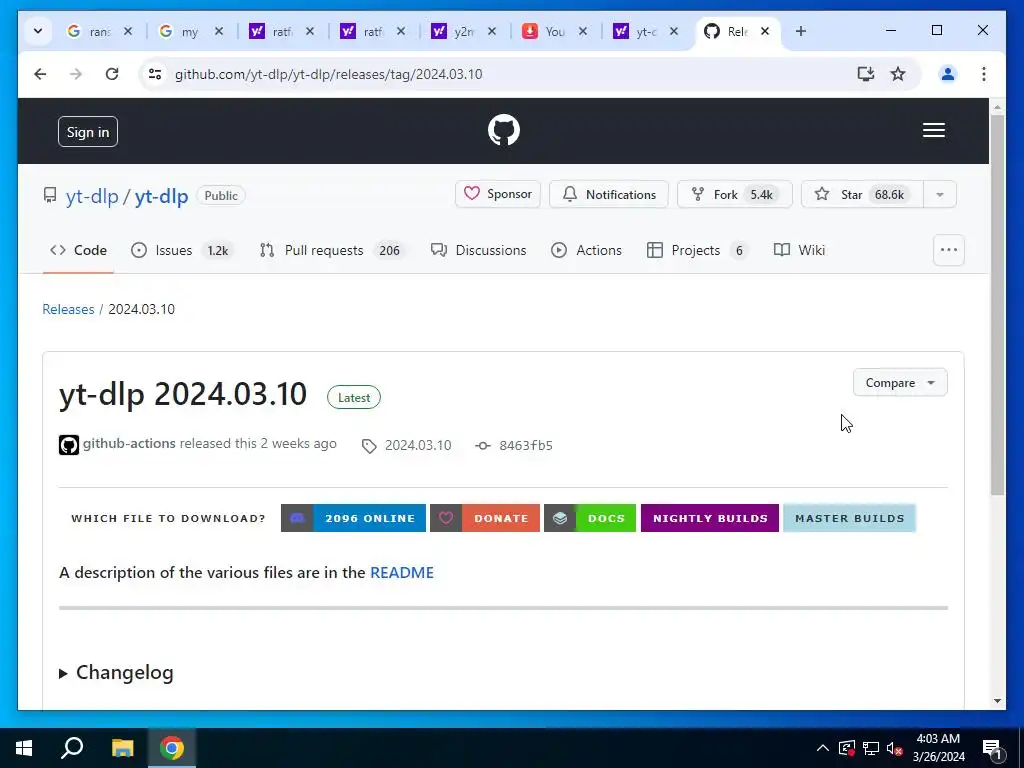The width and height of the screenshot is (1024, 768).
Task: Open commit 8463fb5 link
Action: click(526, 445)
